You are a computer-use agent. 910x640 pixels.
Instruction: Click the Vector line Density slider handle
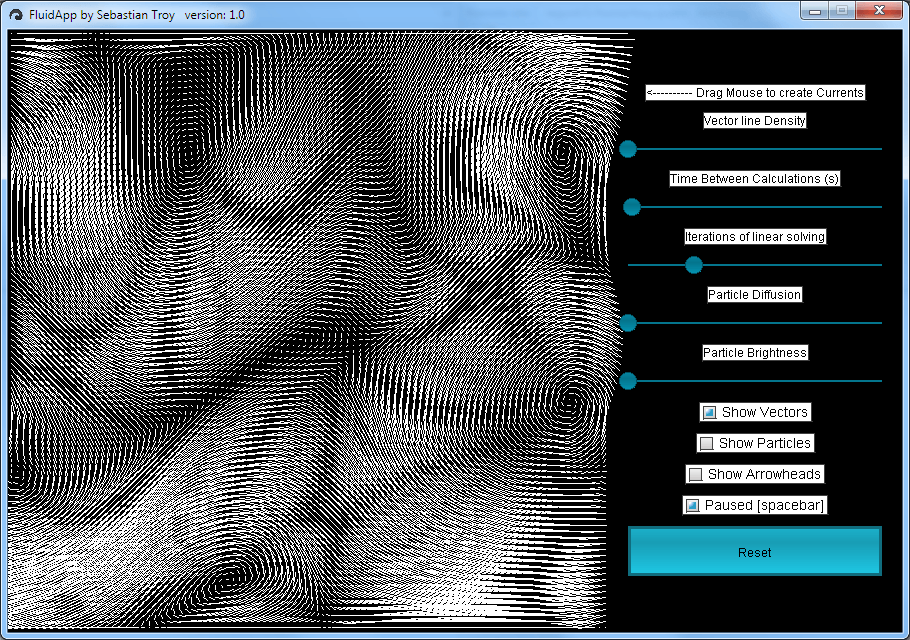tap(628, 149)
